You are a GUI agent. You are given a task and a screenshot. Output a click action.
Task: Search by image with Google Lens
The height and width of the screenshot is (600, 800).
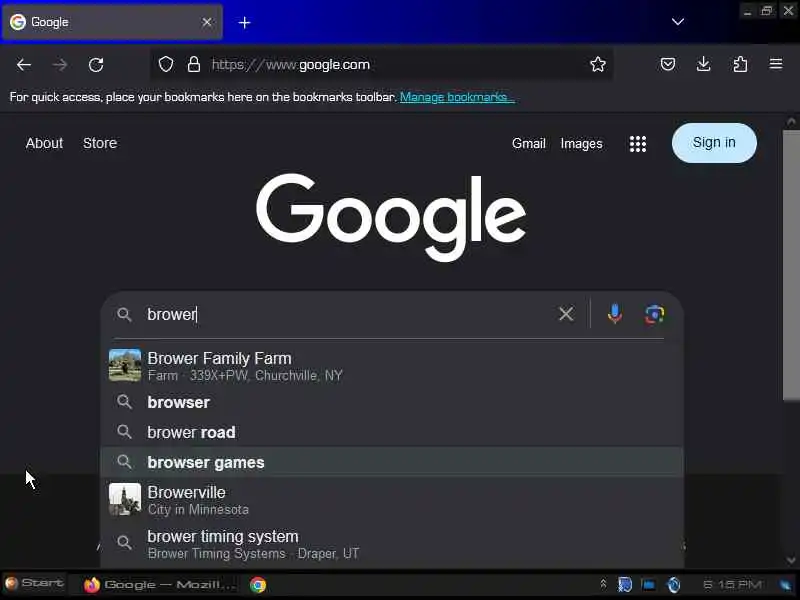(x=654, y=314)
